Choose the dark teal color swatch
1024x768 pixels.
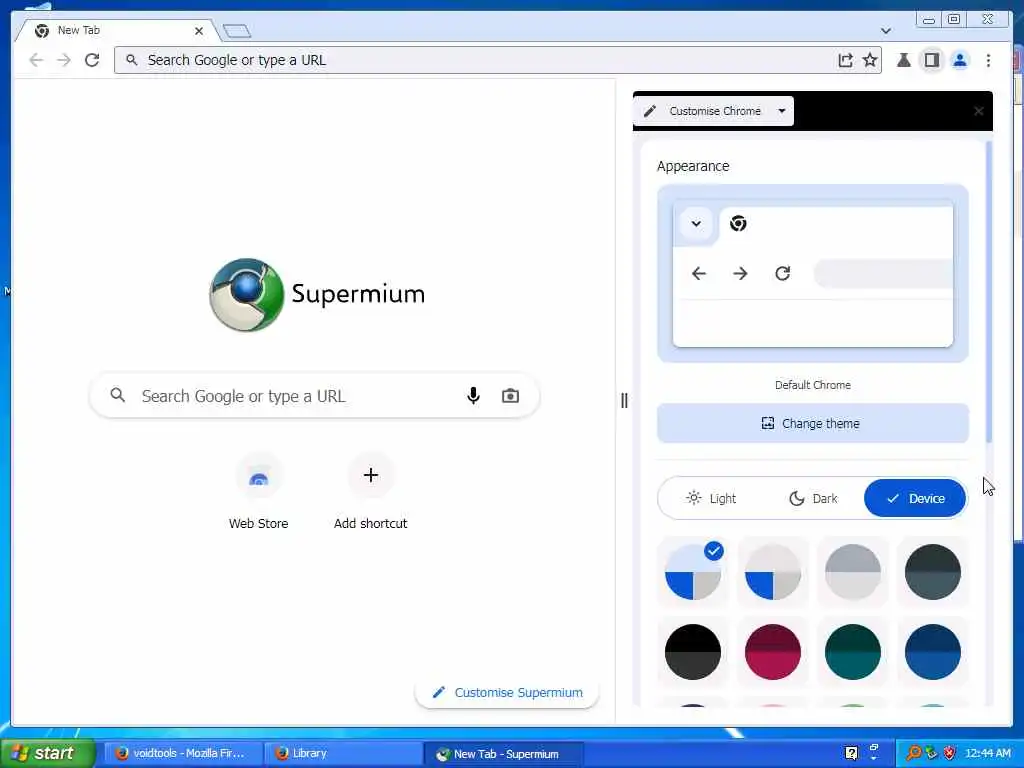pos(853,652)
